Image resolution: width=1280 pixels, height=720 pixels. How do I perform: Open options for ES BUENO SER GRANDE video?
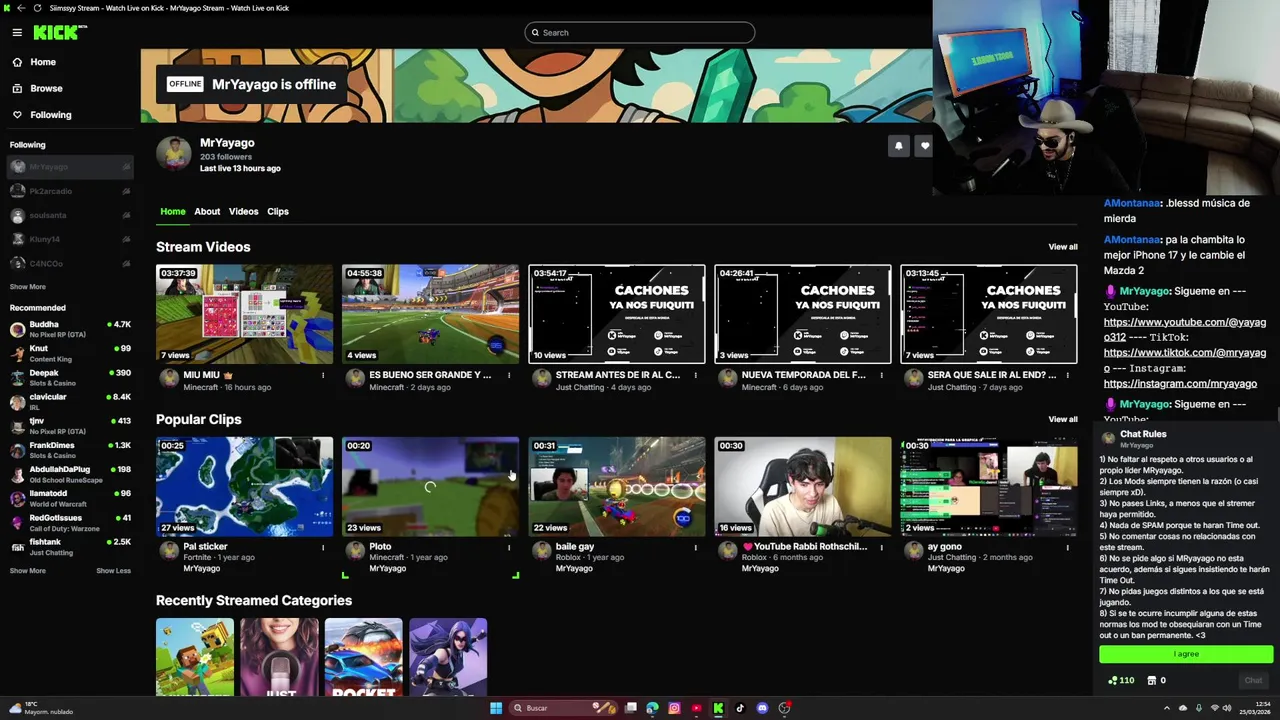click(509, 375)
